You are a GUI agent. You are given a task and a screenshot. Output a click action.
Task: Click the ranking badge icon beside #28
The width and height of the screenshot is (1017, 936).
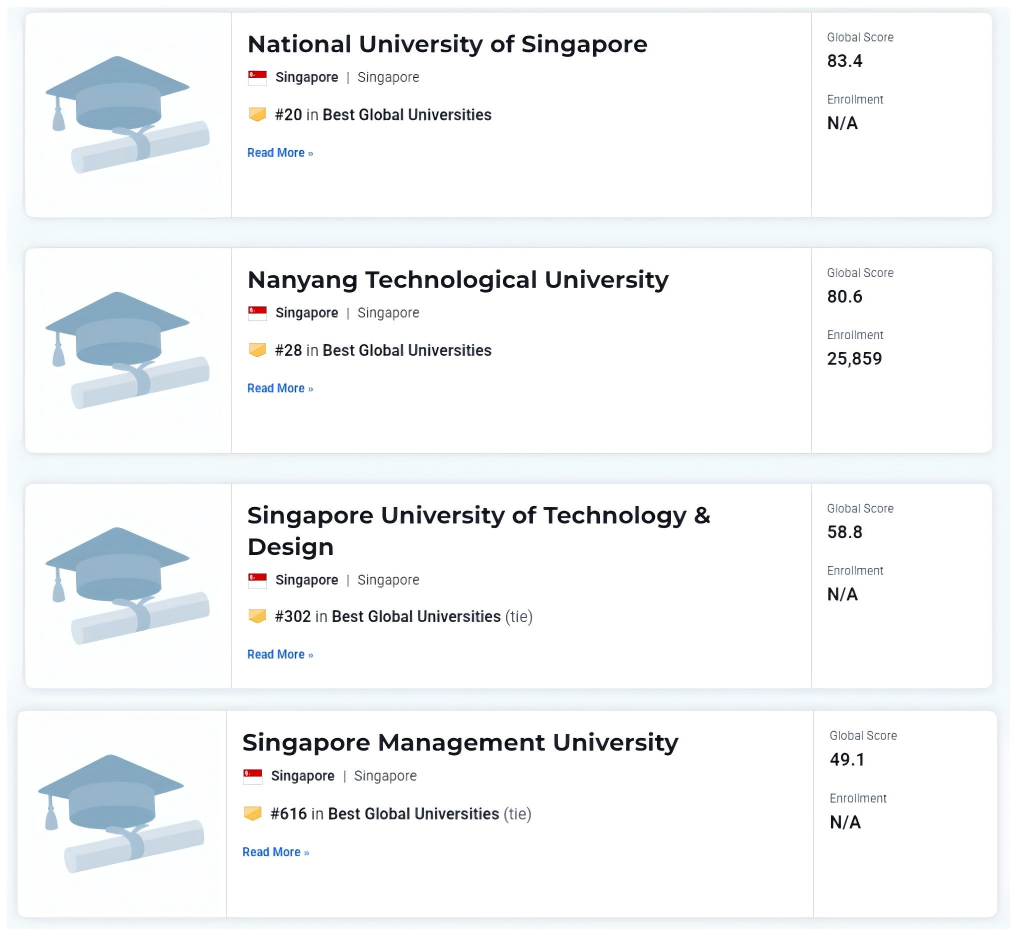tap(258, 350)
